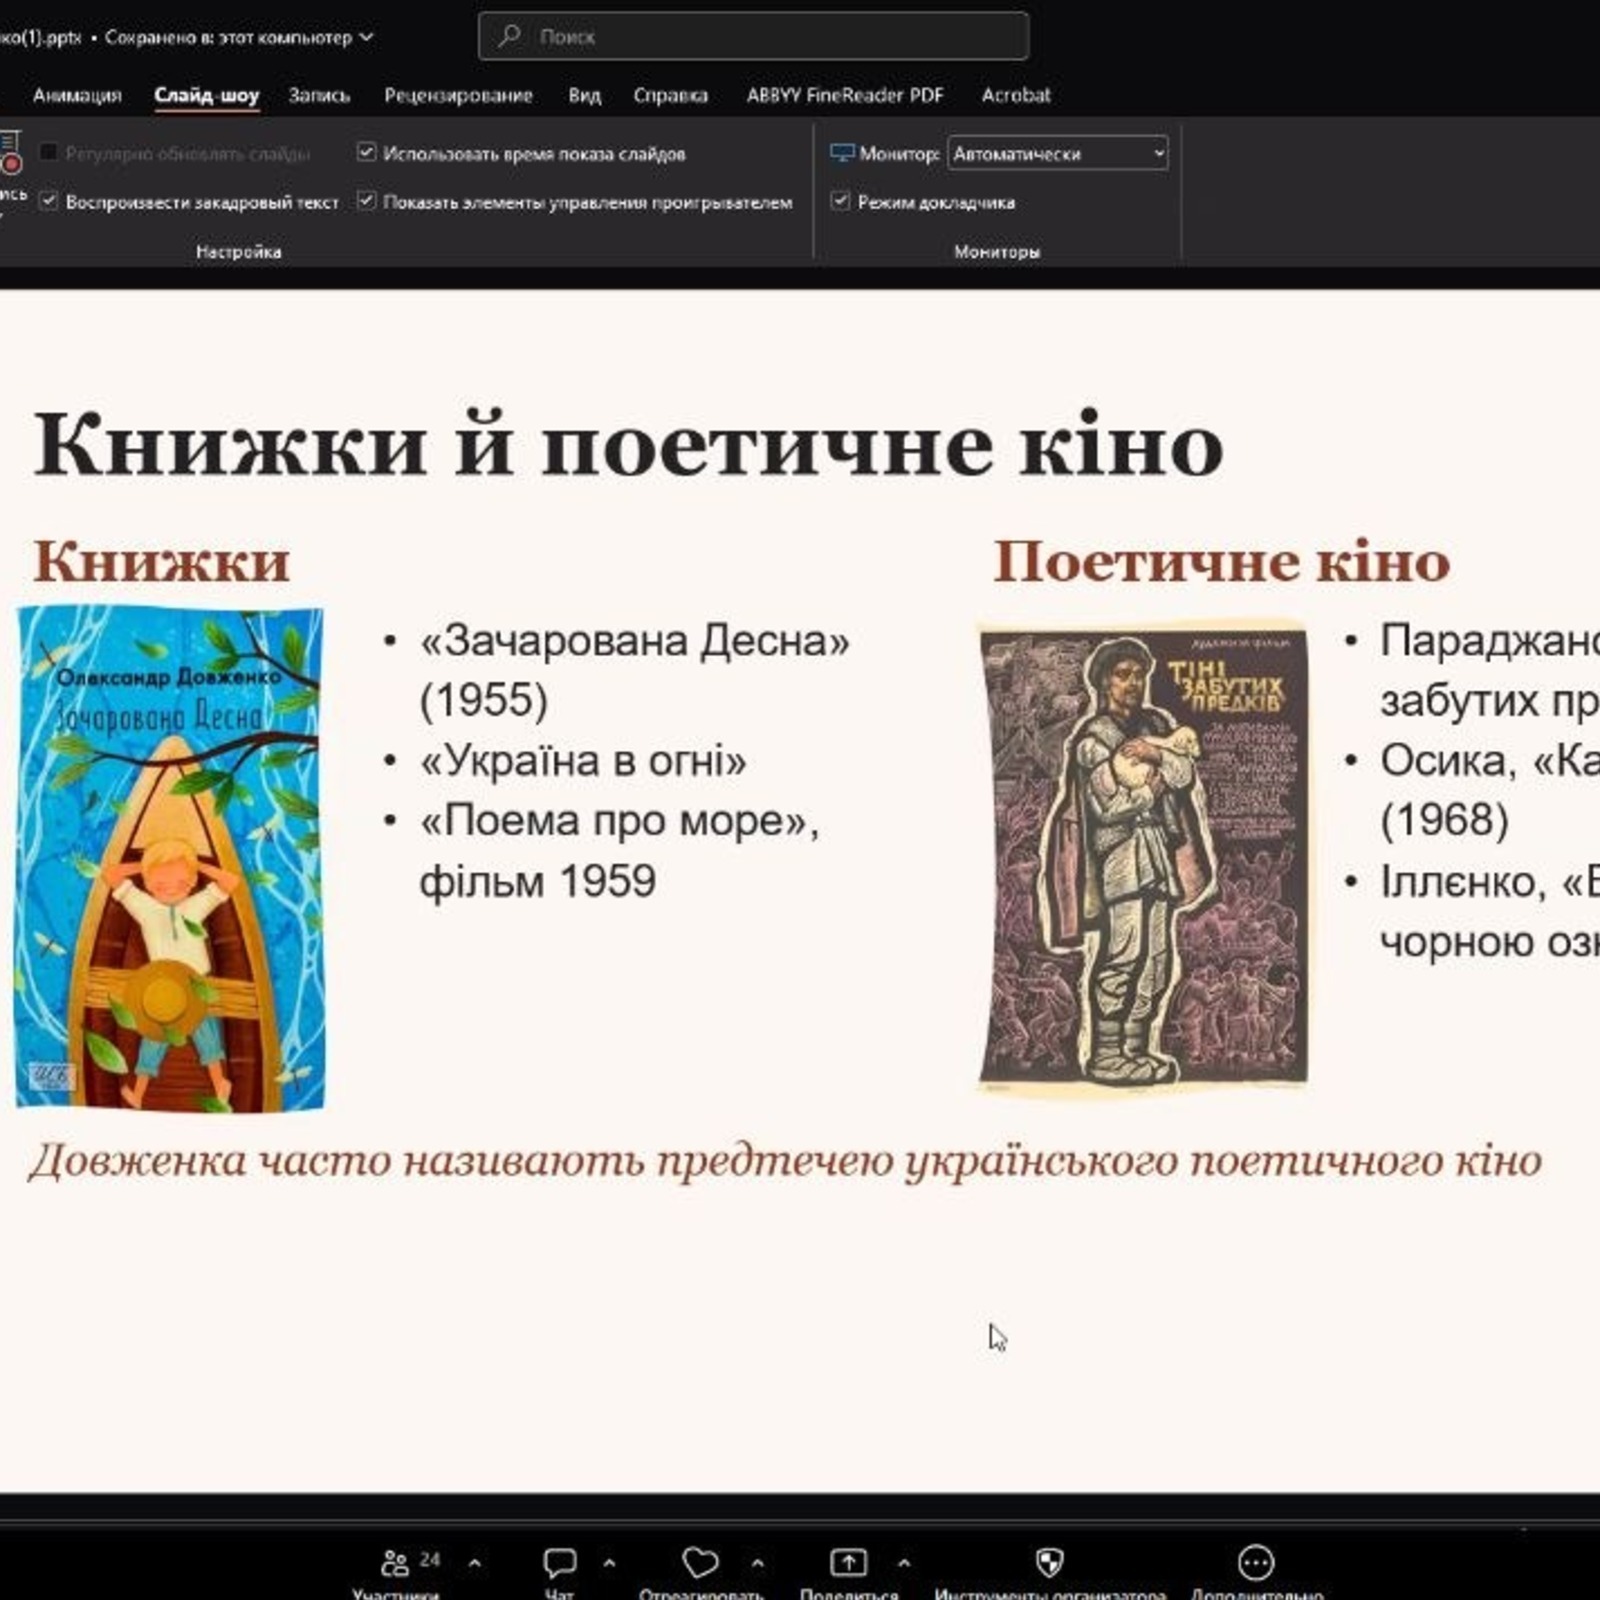This screenshot has width=1600, height=1600.
Task: Open the Запись ribbon tab
Action: pos(319,95)
